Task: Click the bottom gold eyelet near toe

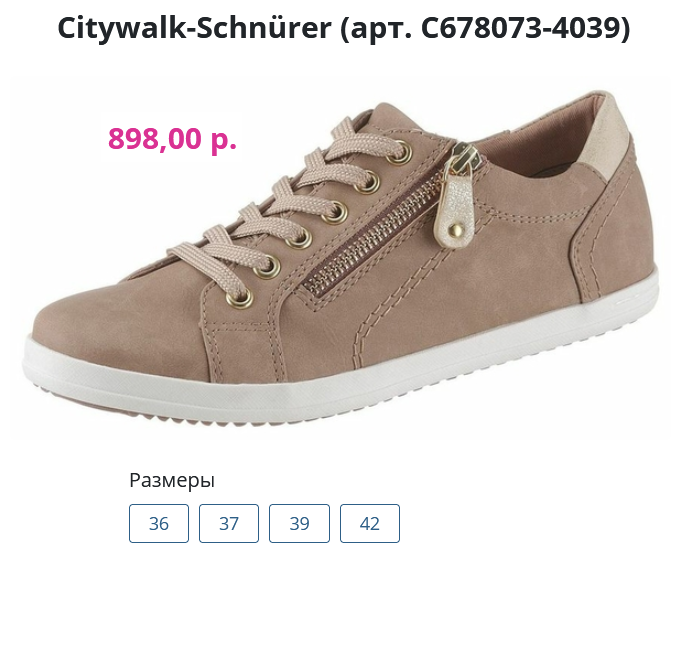Action: (x=240, y=299)
